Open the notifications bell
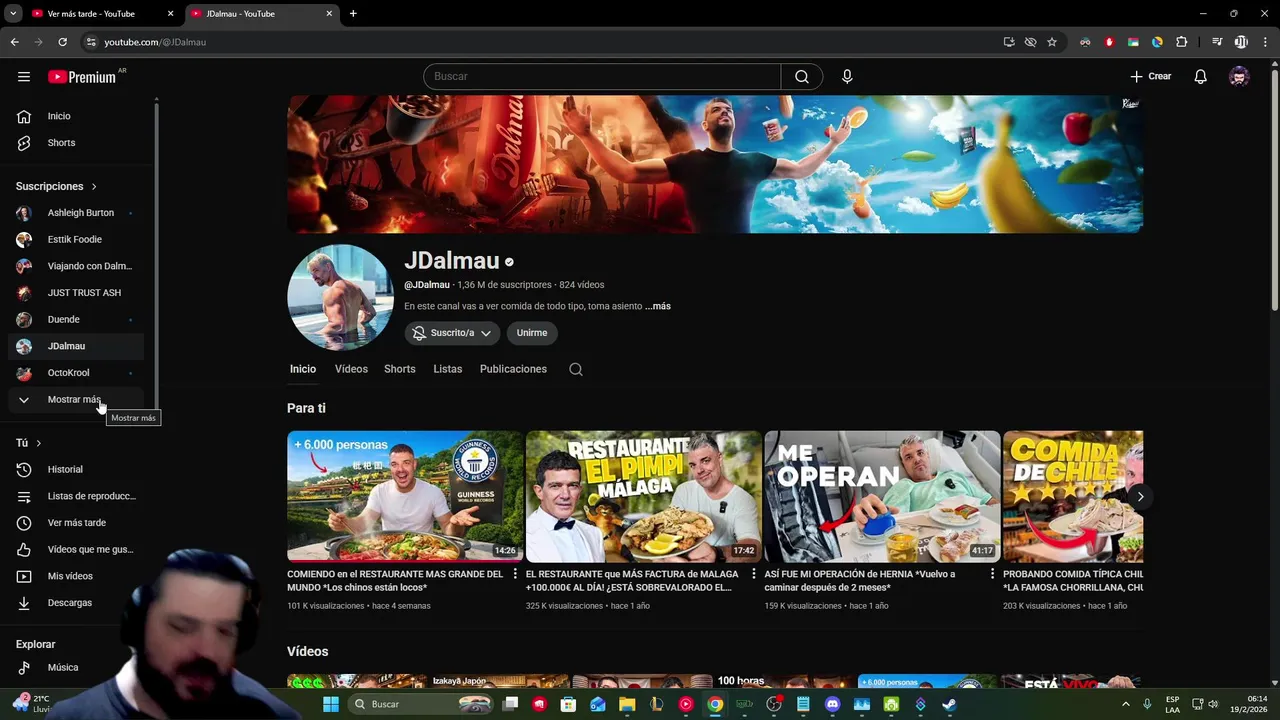The image size is (1280, 720). click(1200, 76)
